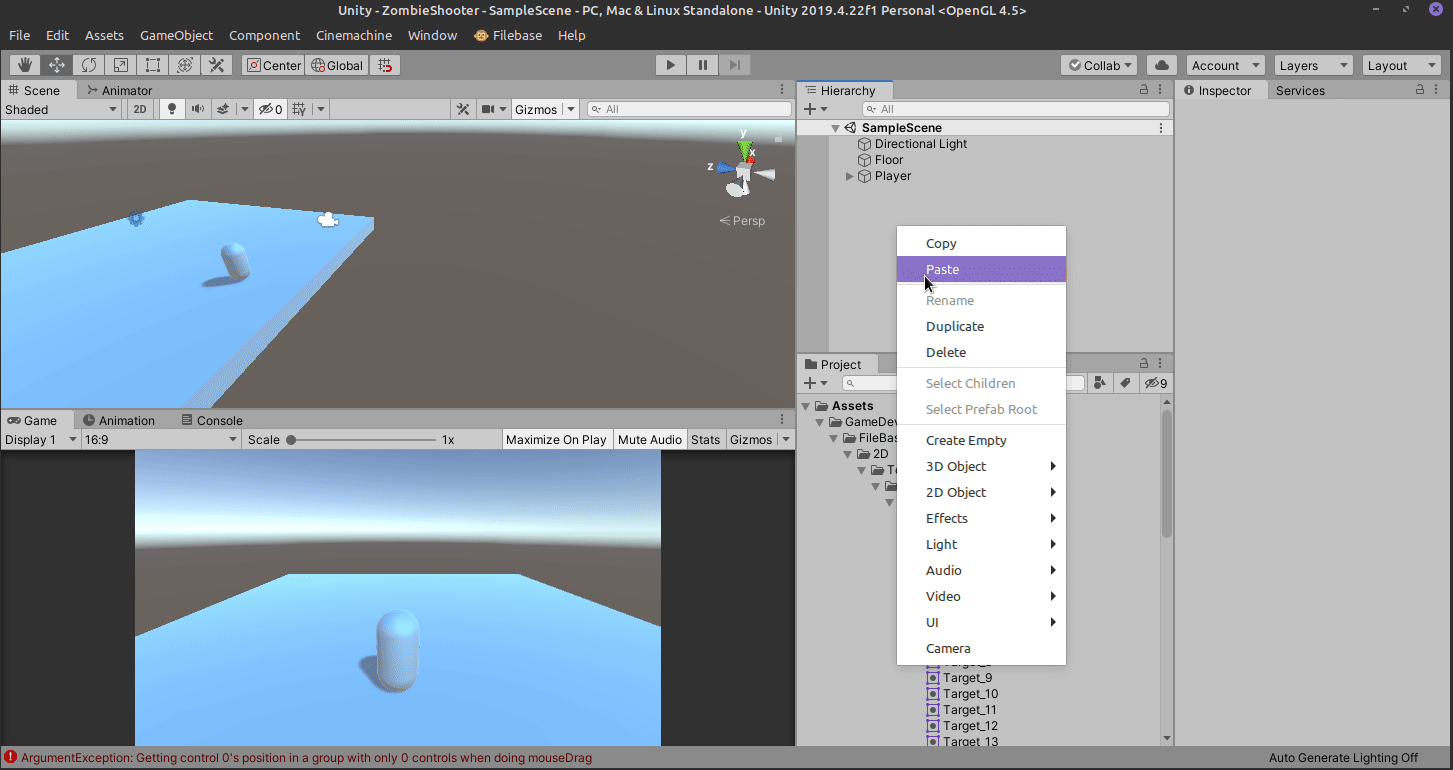Open the Shaded draw mode dropdown
Screen dimensions: 1453x770
(61, 109)
